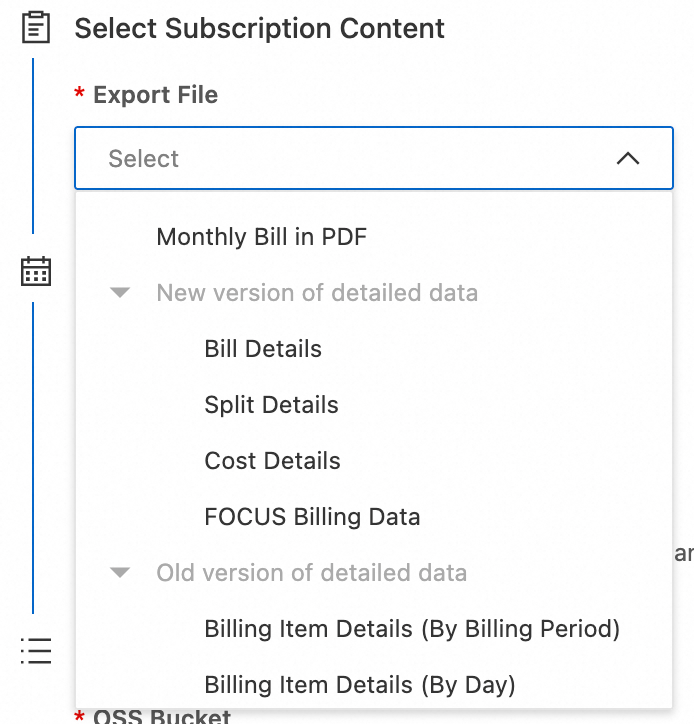Image resolution: width=694 pixels, height=724 pixels.
Task: Click the New version of detailed data label
Action: (317, 293)
